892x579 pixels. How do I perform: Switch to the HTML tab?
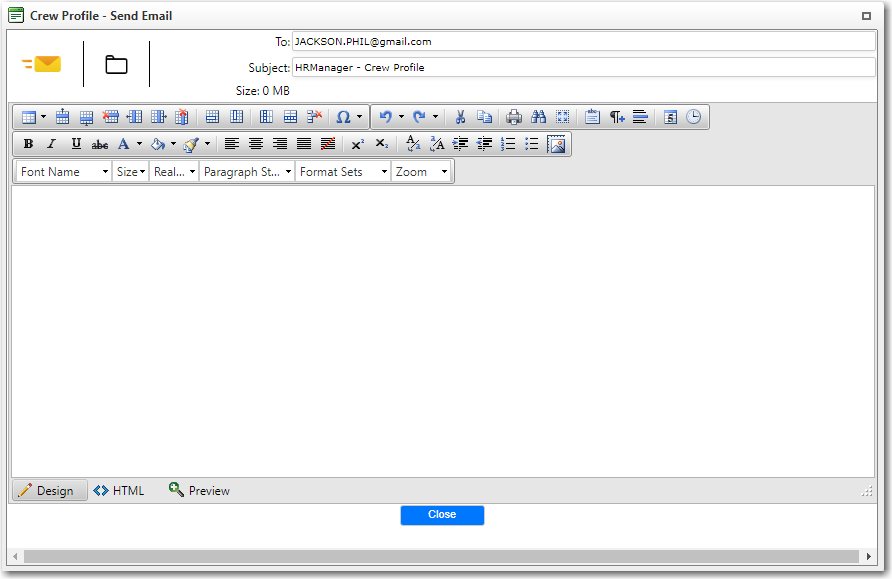coord(119,491)
